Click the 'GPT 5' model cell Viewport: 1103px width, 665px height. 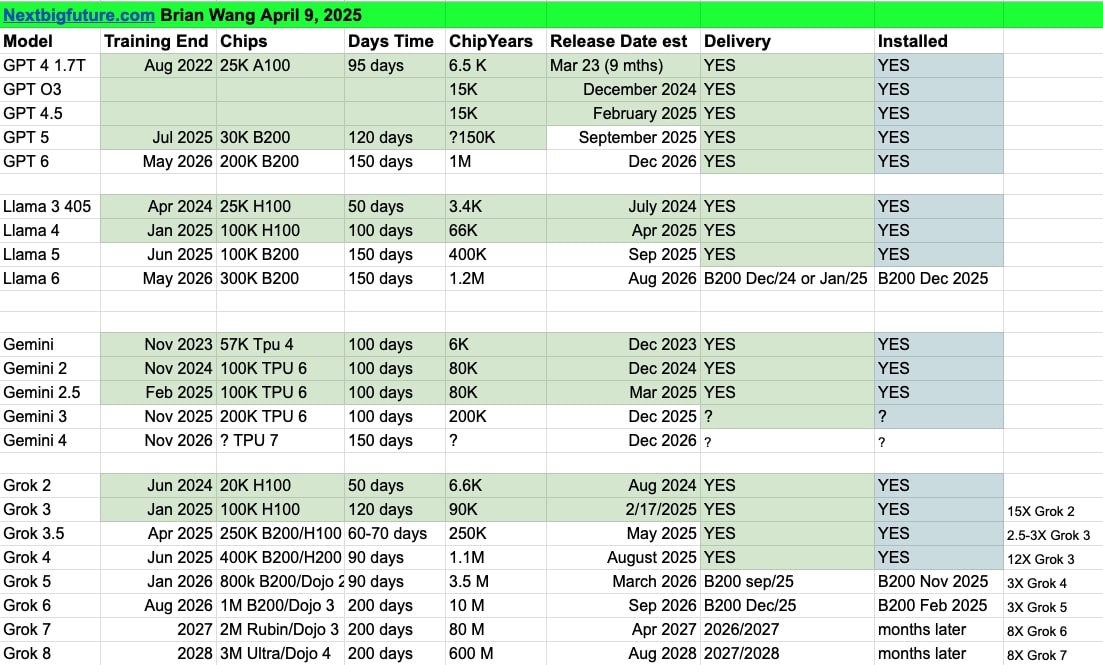click(x=51, y=137)
